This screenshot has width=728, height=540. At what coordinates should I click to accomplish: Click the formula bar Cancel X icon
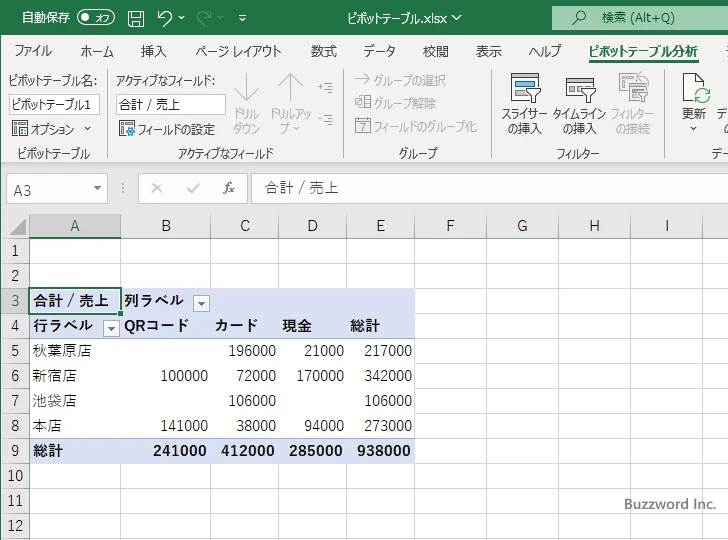tap(157, 188)
